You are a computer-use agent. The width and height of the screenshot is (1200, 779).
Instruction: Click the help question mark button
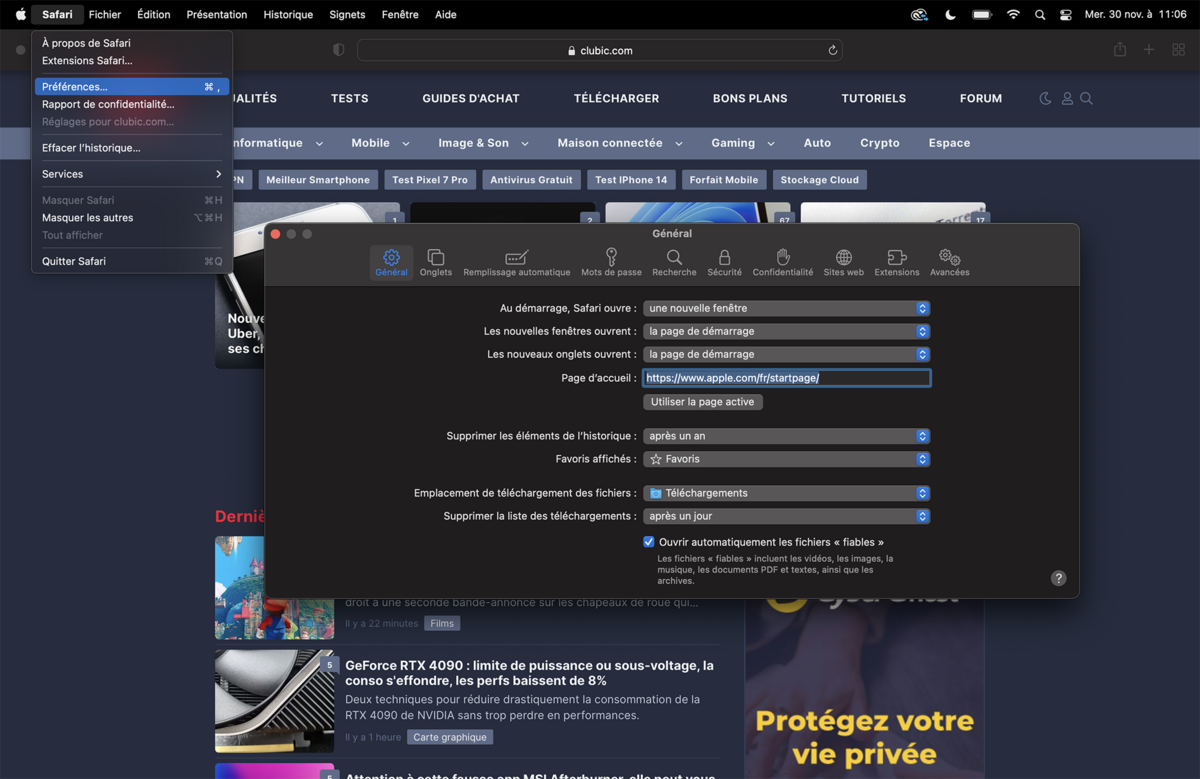tap(1058, 578)
